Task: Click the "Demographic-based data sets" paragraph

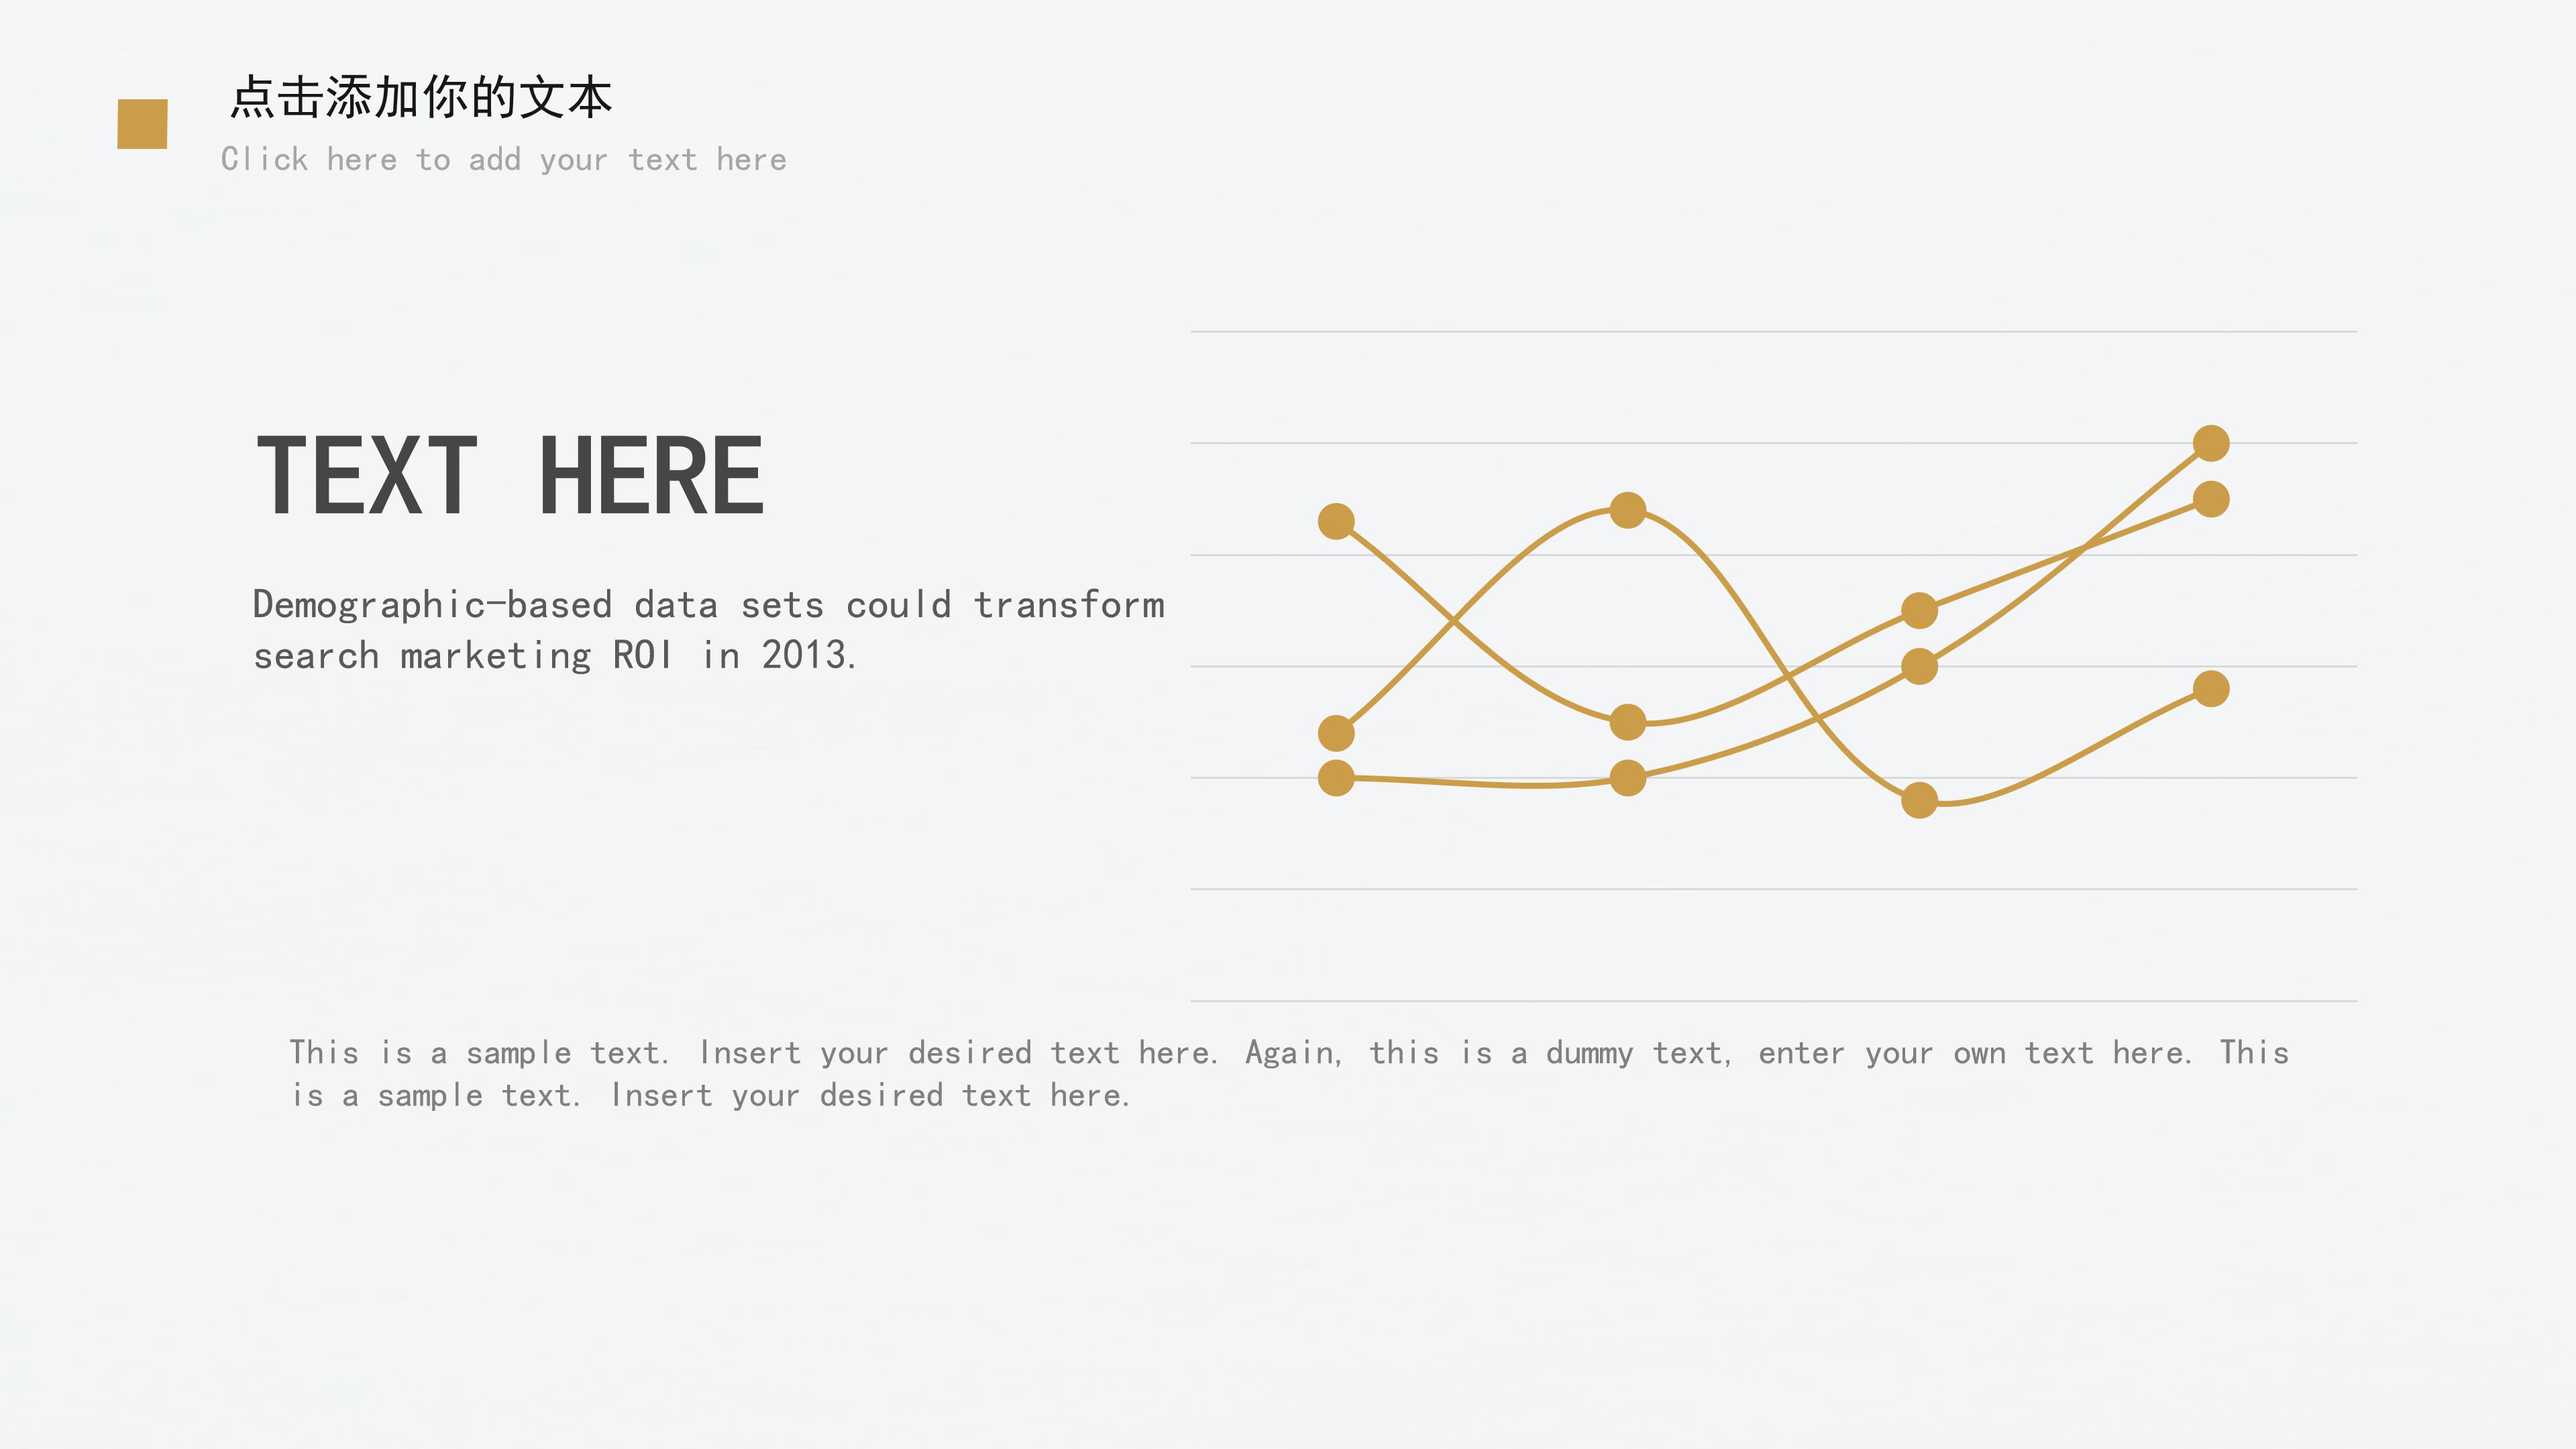Action: click(x=708, y=630)
